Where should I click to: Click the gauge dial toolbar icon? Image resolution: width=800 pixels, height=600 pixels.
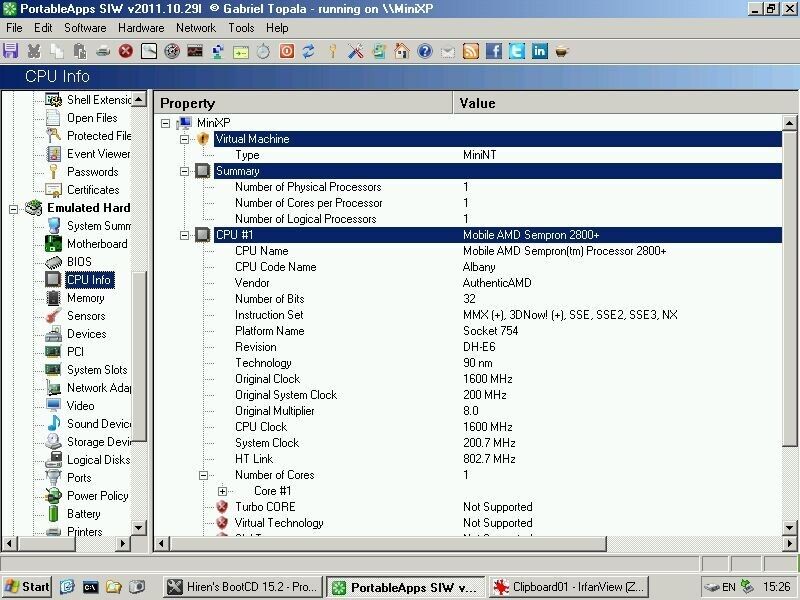pyautogui.click(x=172, y=51)
